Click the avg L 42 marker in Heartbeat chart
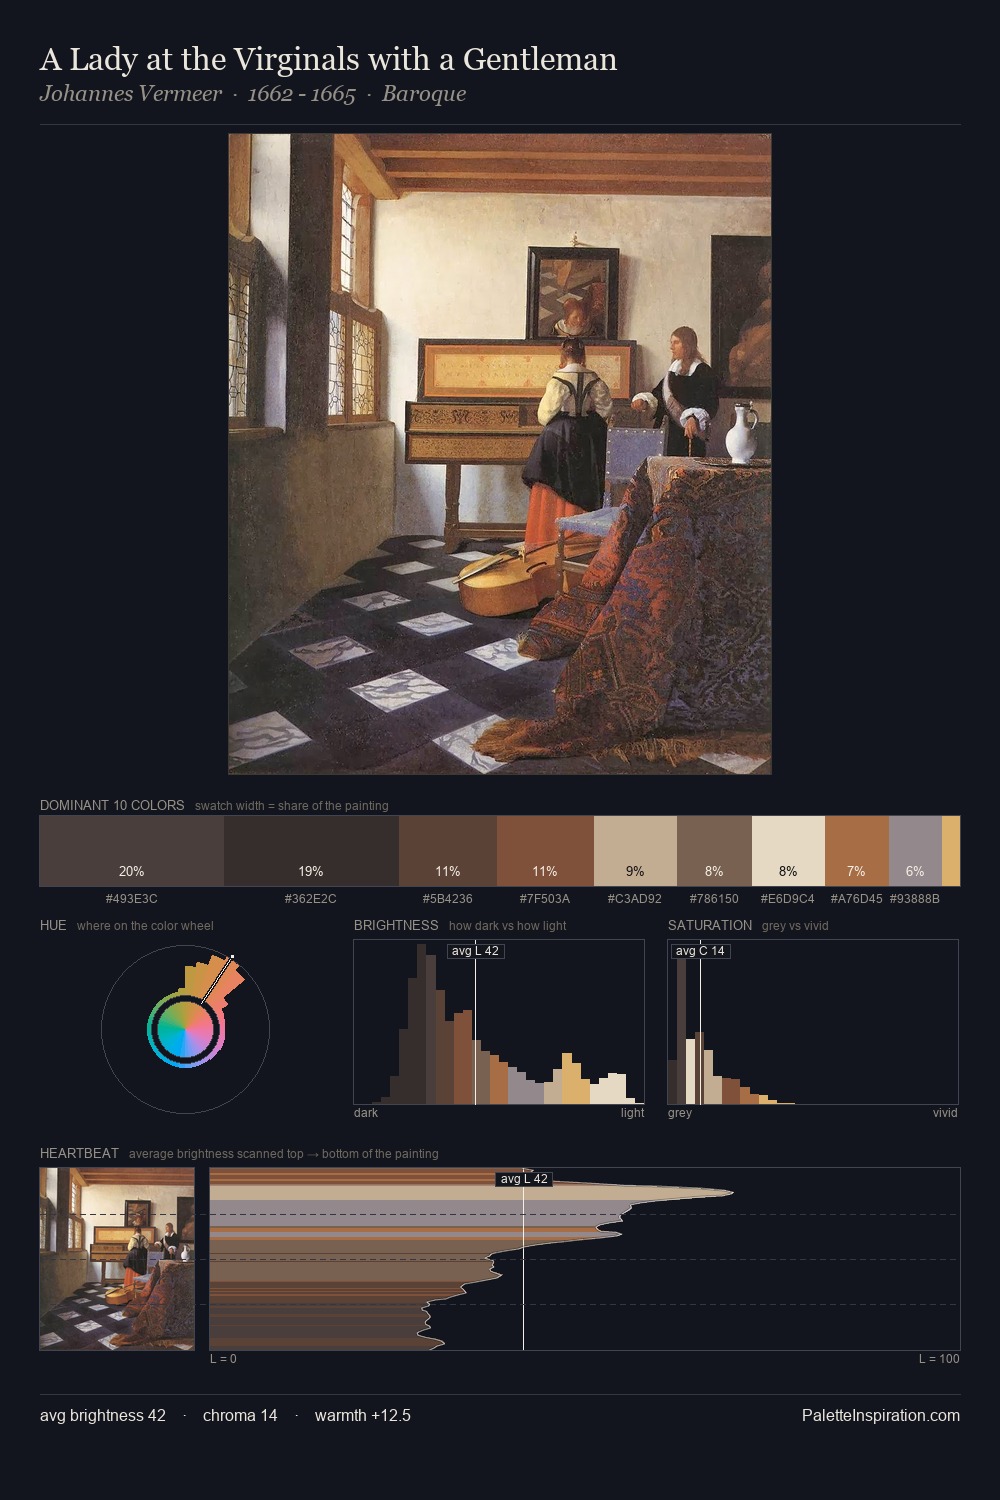 click(x=524, y=1179)
